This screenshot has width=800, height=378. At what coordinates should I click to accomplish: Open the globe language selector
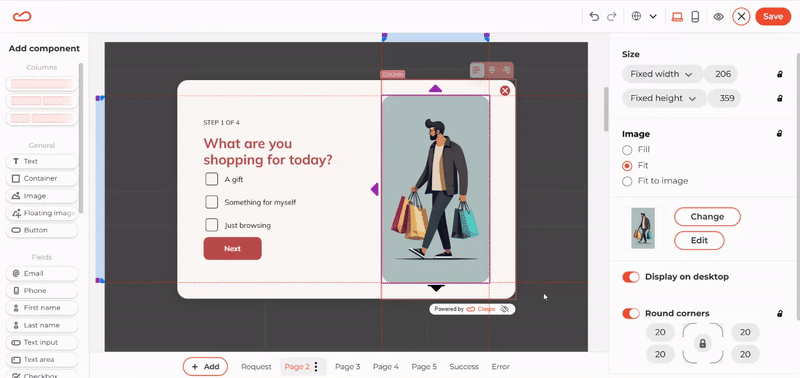click(x=636, y=16)
